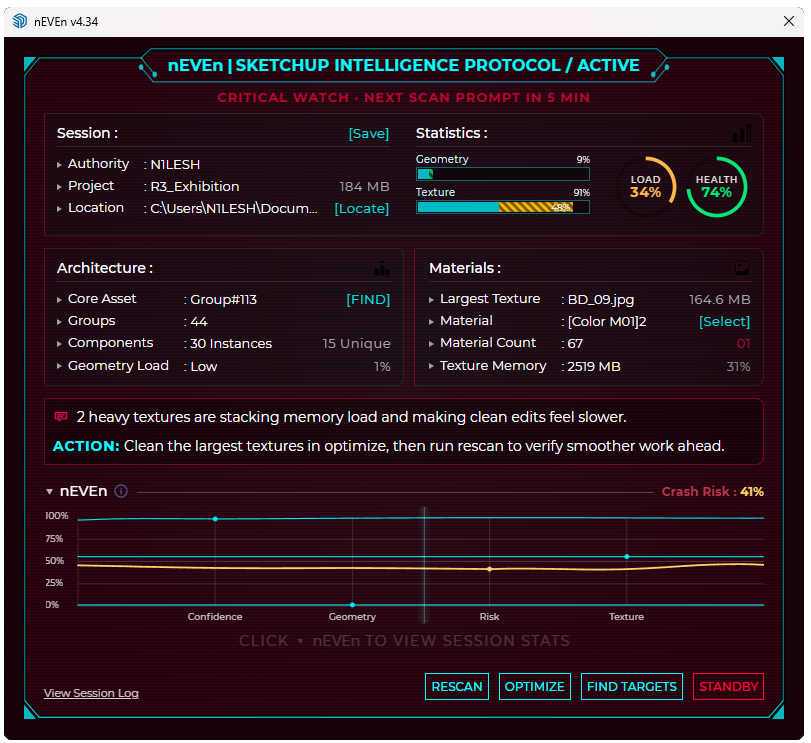Viewport: 811px width, 743px height.
Task: Click the Architecture panel chart icon
Action: 382,268
